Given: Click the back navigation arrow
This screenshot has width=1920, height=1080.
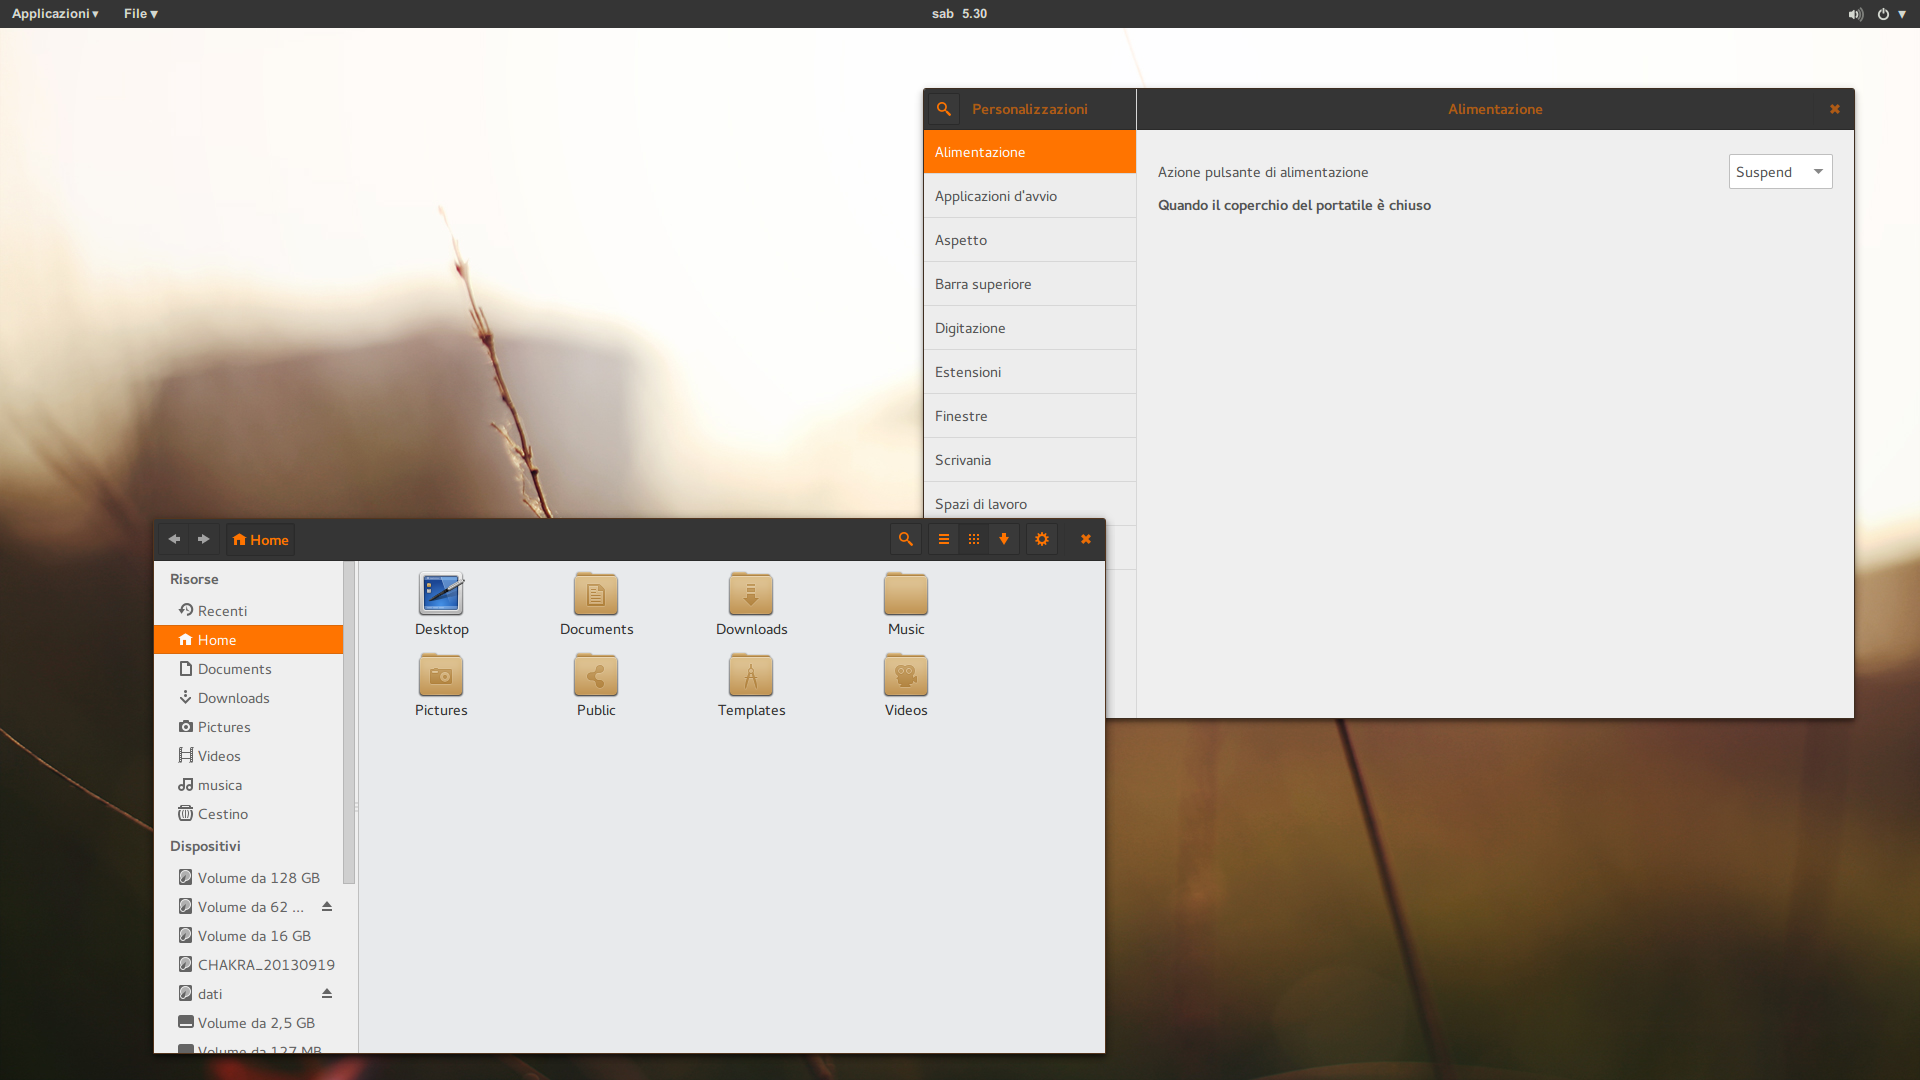Looking at the screenshot, I should click(173, 539).
